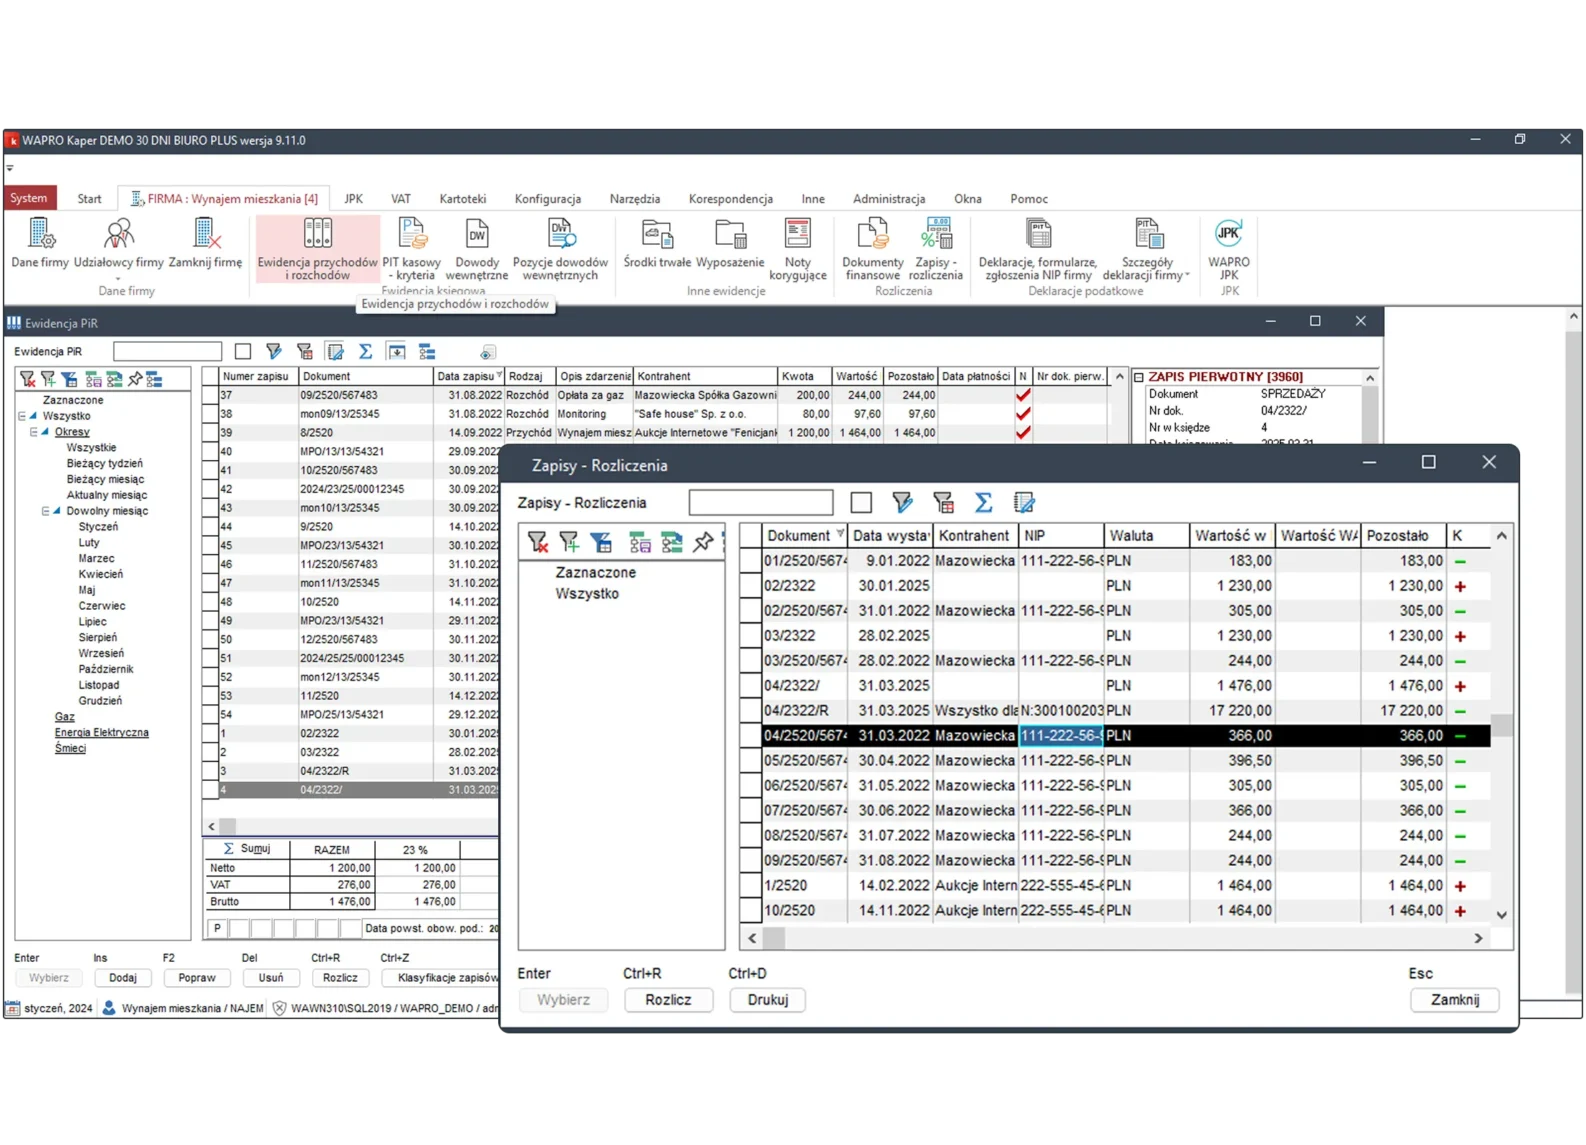Open Dokumenty finansowe ribbon icon
The image size is (1586, 1145).
pos(872,249)
